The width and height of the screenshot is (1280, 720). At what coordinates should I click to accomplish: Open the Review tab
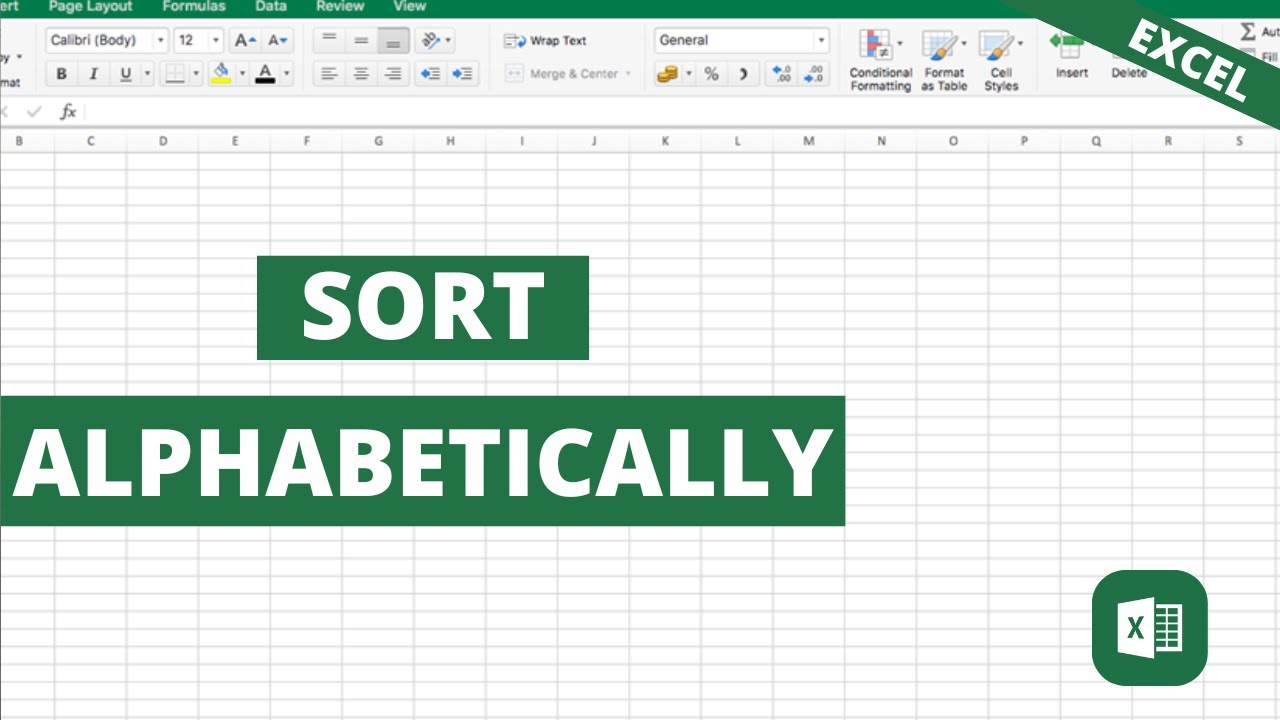(340, 7)
